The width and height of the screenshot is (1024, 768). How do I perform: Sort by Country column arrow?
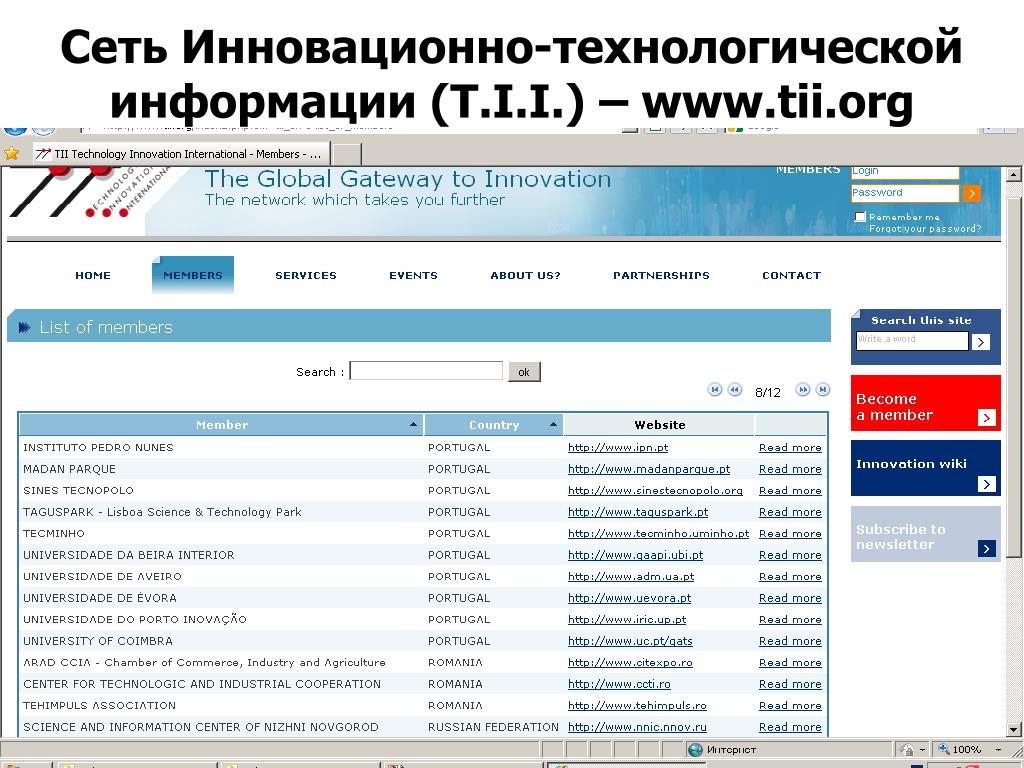[553, 424]
